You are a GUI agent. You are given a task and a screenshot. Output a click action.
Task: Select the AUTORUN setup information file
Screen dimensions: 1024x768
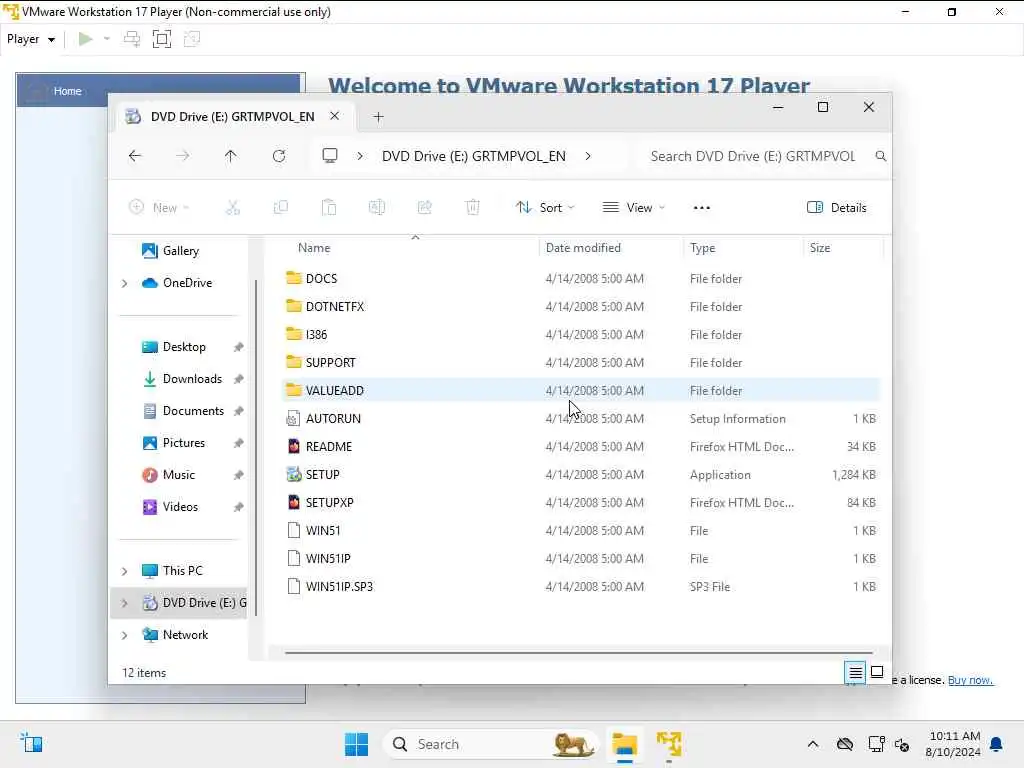point(581,419)
